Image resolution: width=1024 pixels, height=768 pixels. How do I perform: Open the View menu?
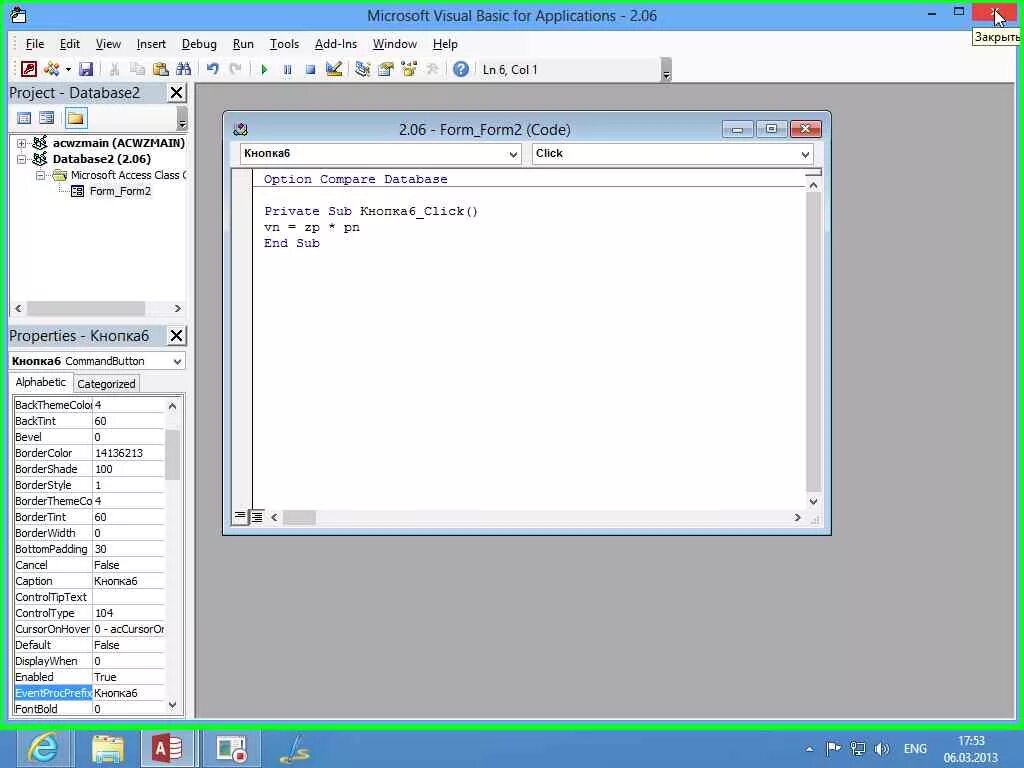(x=108, y=44)
